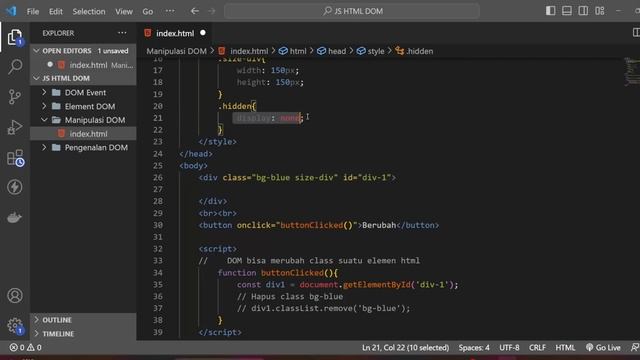640x360 pixels.
Task: Open the Source Control view icon
Action: click(x=15, y=97)
